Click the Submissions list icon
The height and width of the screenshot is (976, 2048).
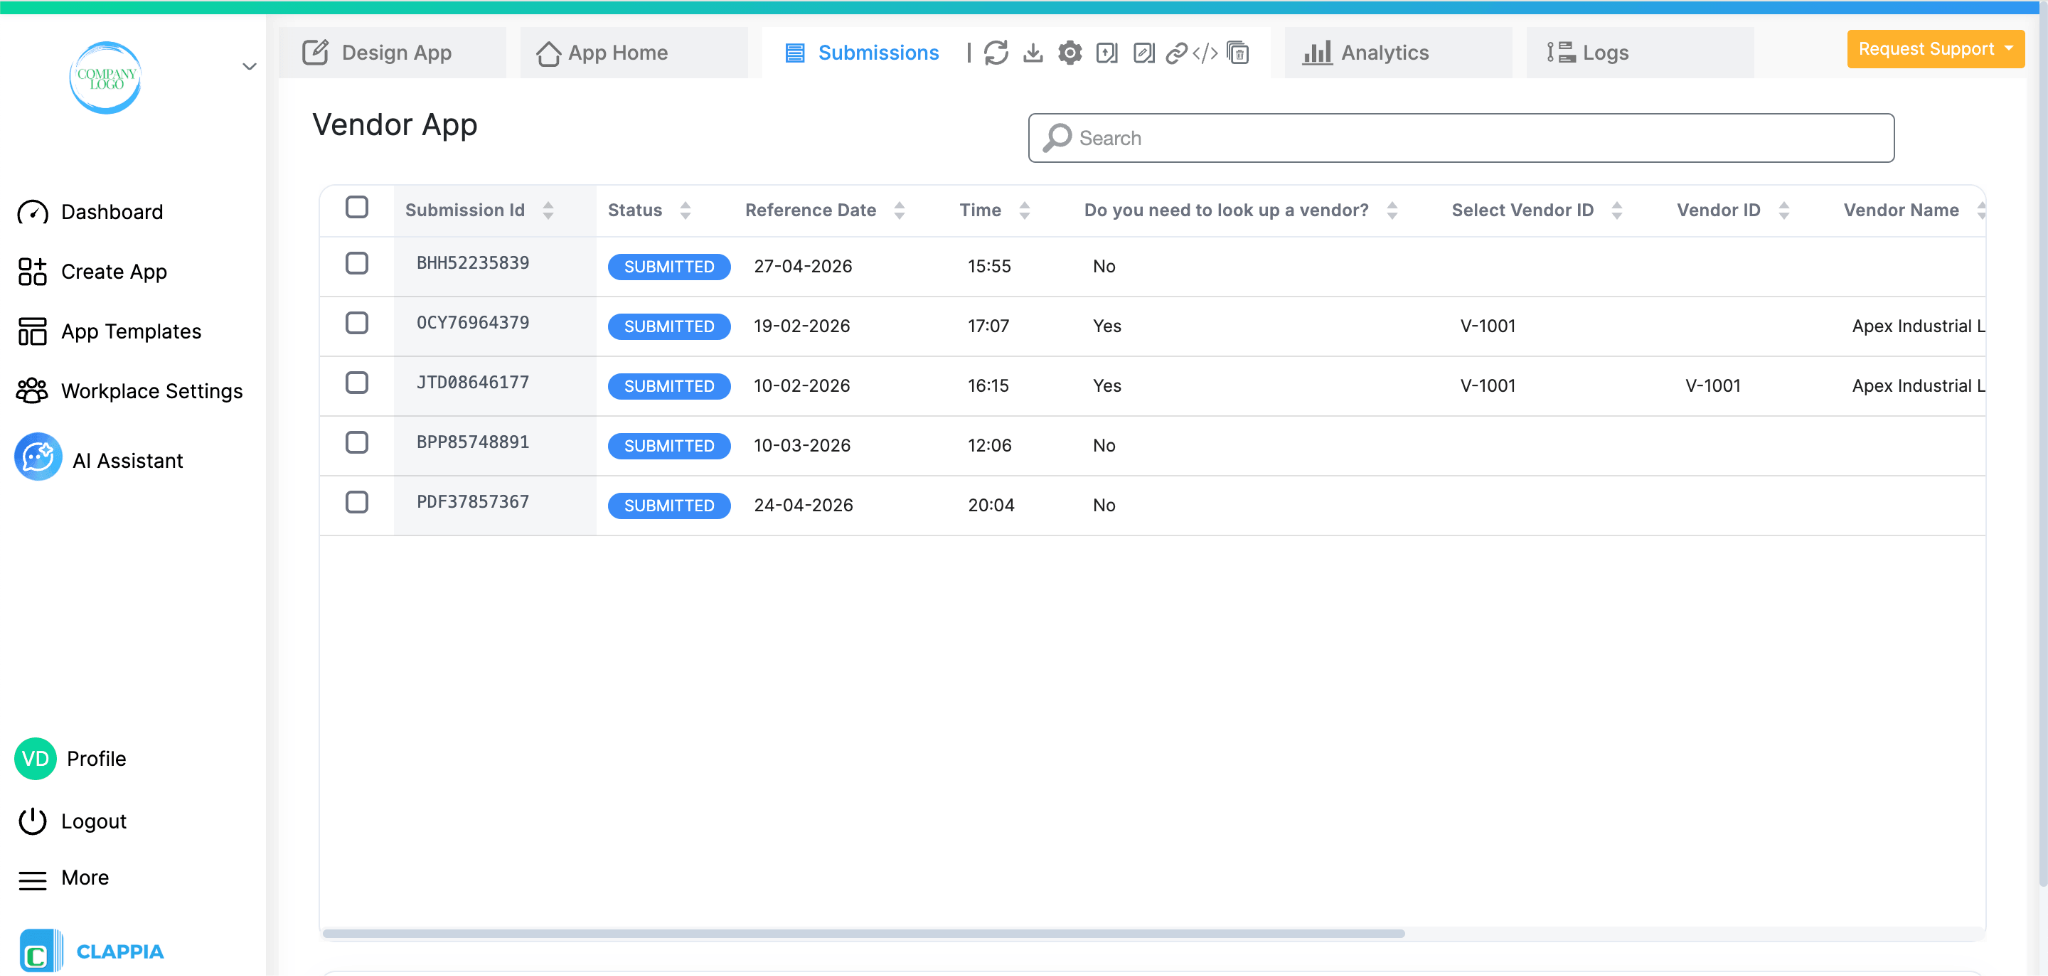click(x=795, y=53)
